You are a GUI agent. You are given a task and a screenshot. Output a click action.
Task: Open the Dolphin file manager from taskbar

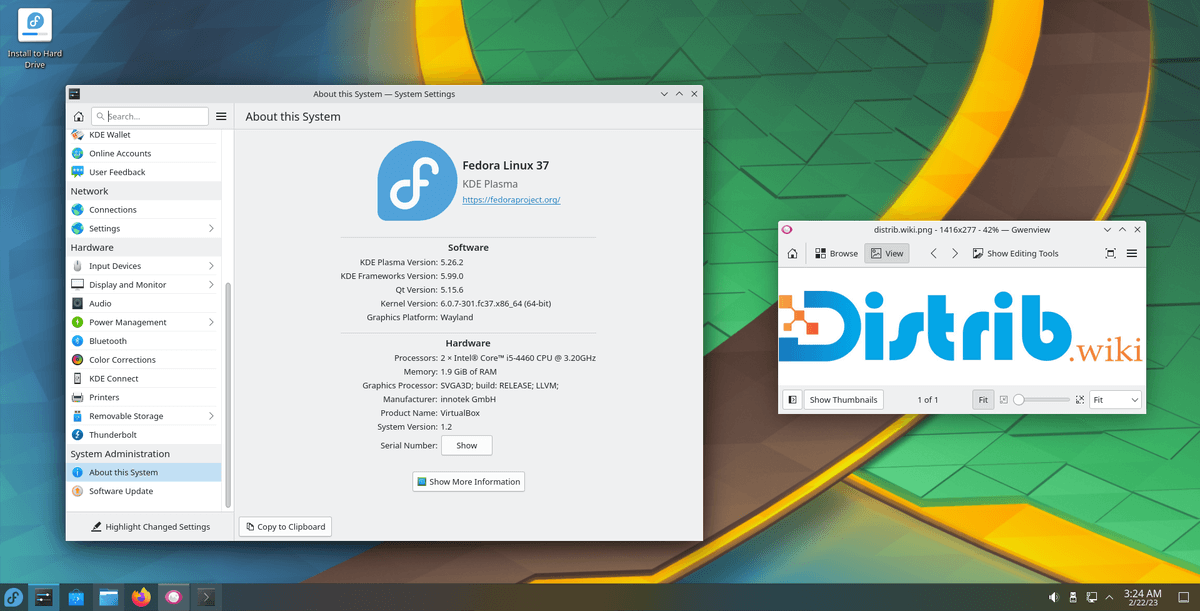(109, 597)
